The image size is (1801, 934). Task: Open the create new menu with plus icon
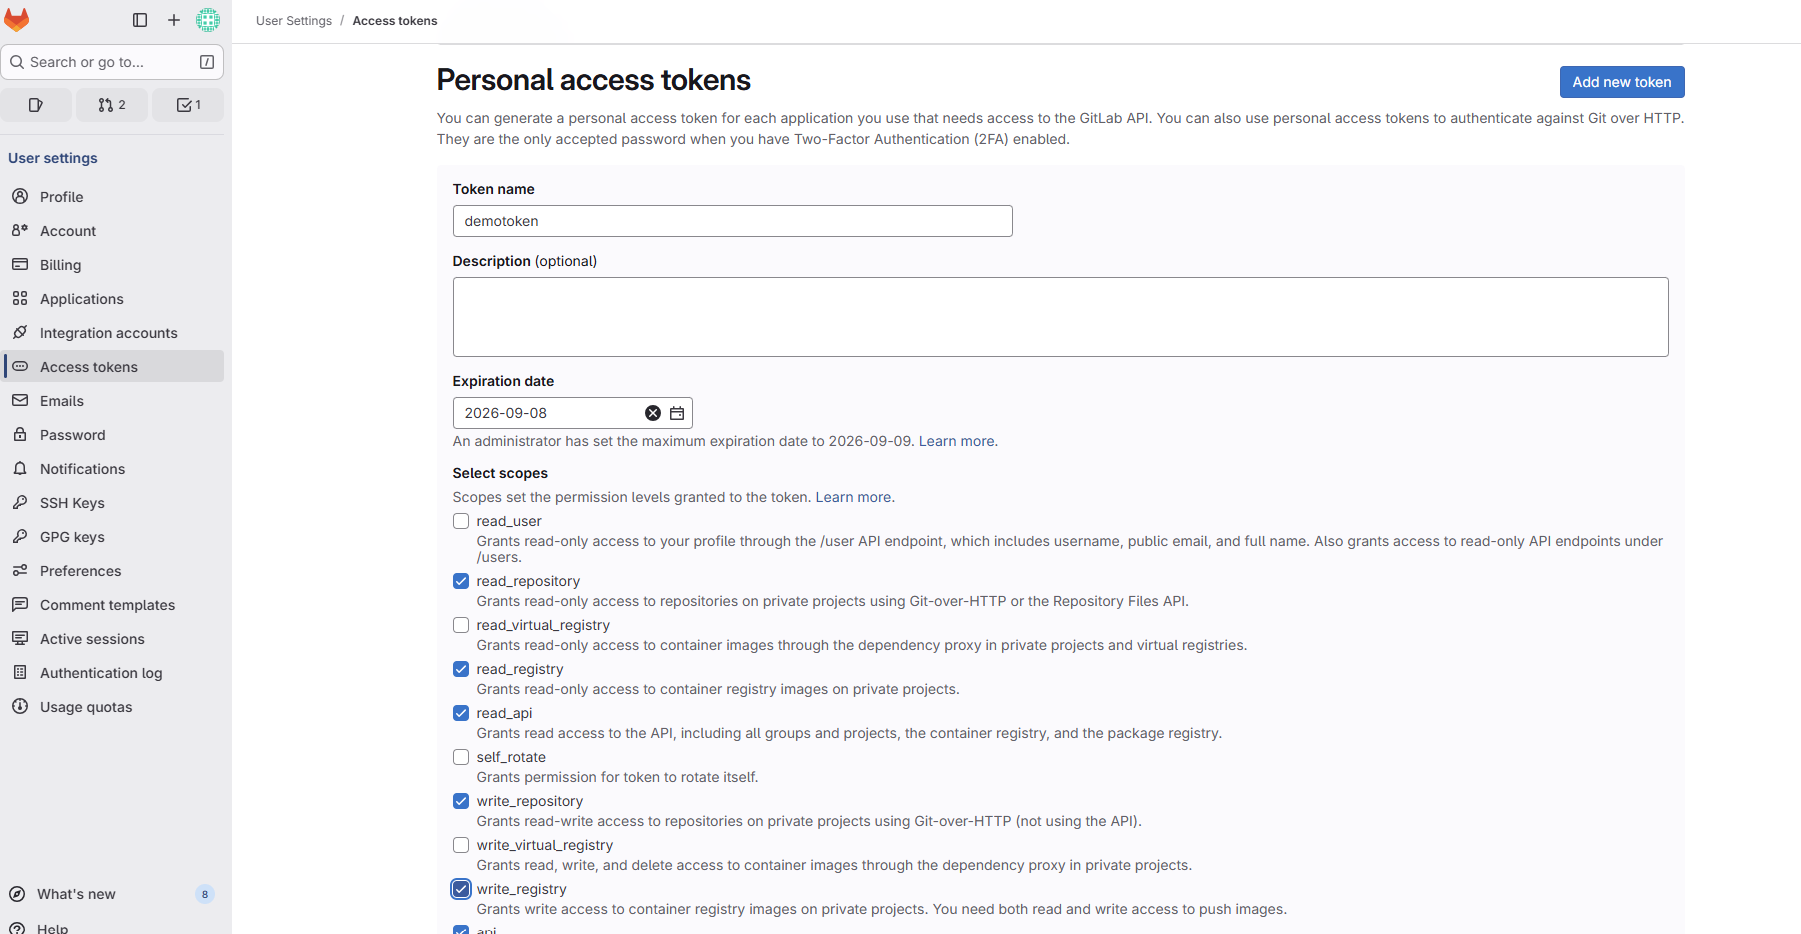174,19
